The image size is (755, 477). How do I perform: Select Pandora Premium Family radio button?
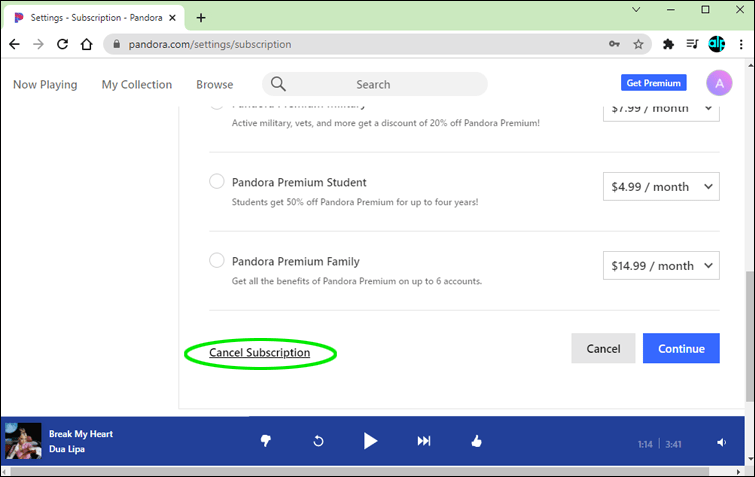pos(217,260)
